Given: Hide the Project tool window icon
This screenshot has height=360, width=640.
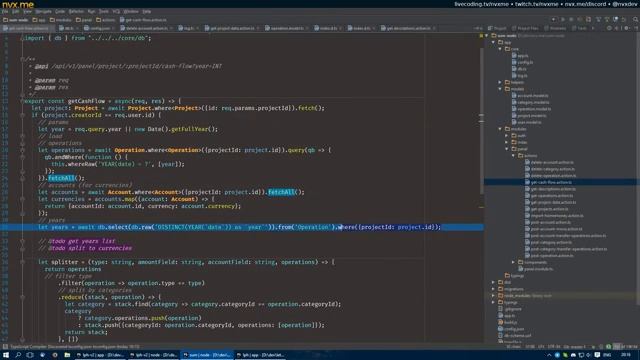Looking at the screenshot, I should tap(636, 28).
